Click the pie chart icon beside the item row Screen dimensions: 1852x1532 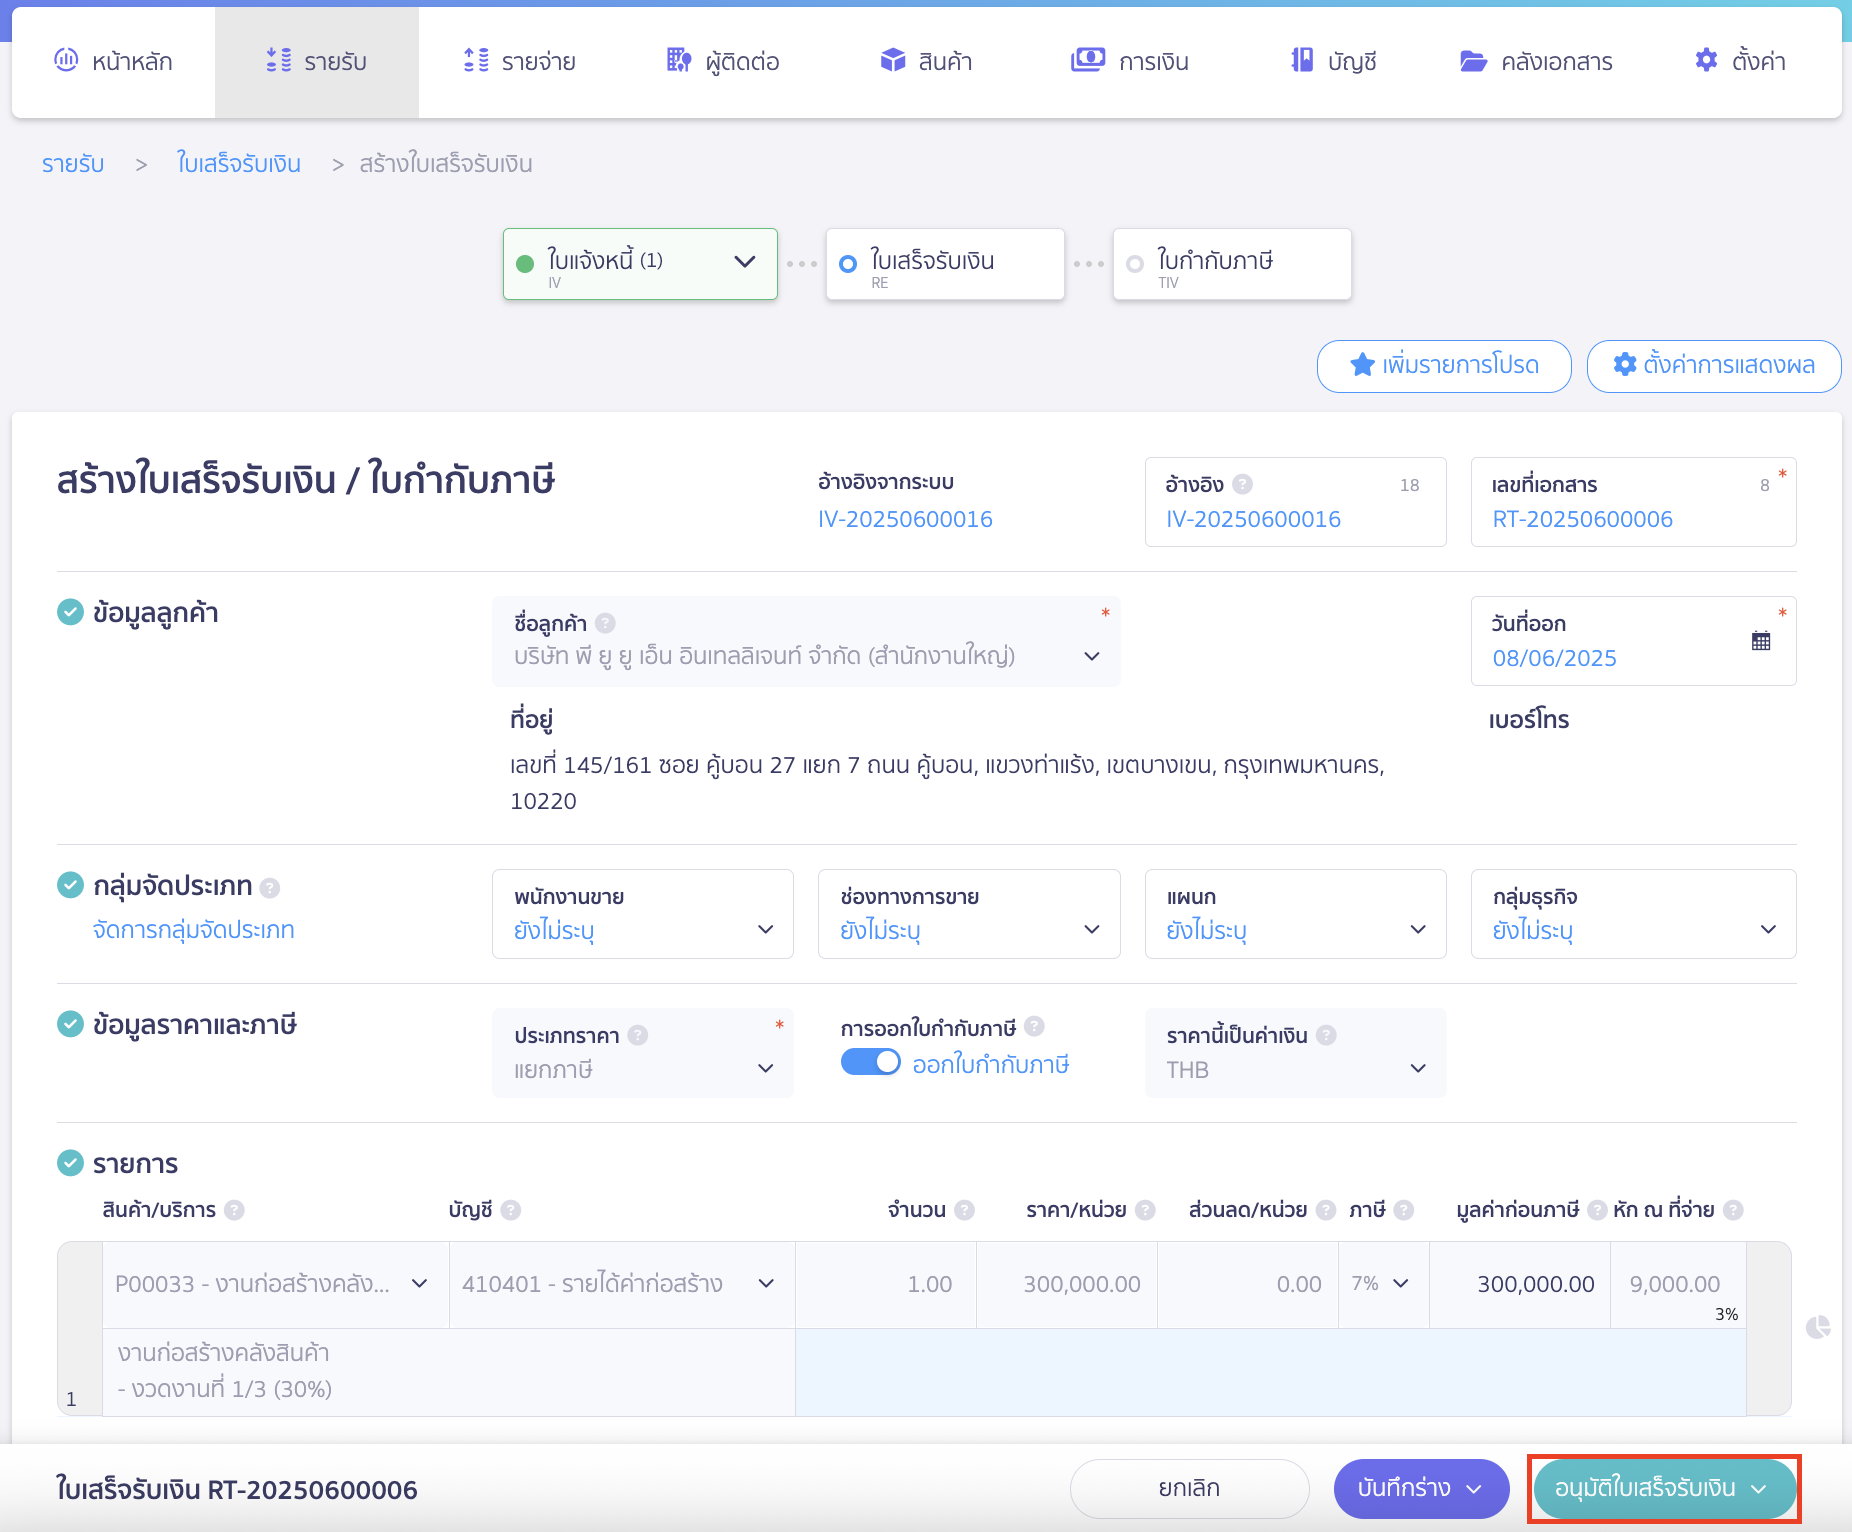1818,1327
